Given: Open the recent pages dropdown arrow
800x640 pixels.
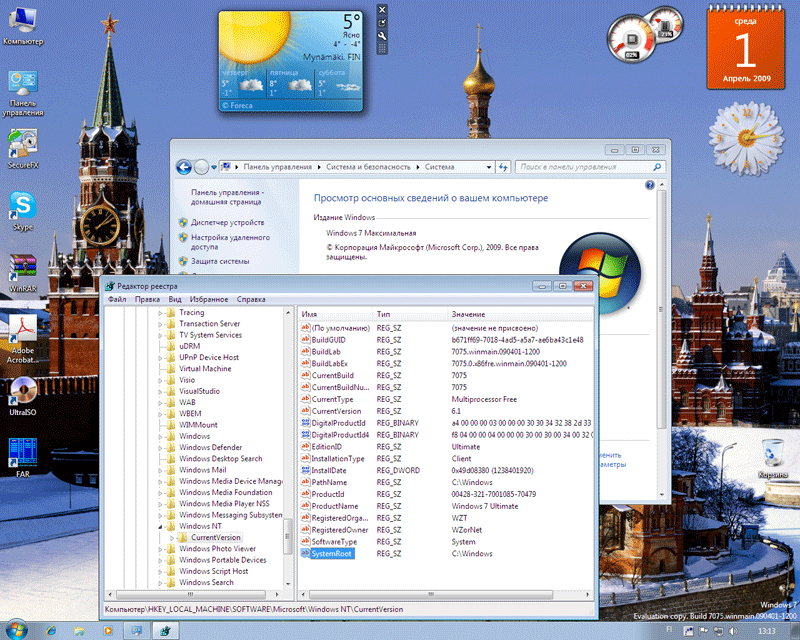Looking at the screenshot, I should pos(214,167).
